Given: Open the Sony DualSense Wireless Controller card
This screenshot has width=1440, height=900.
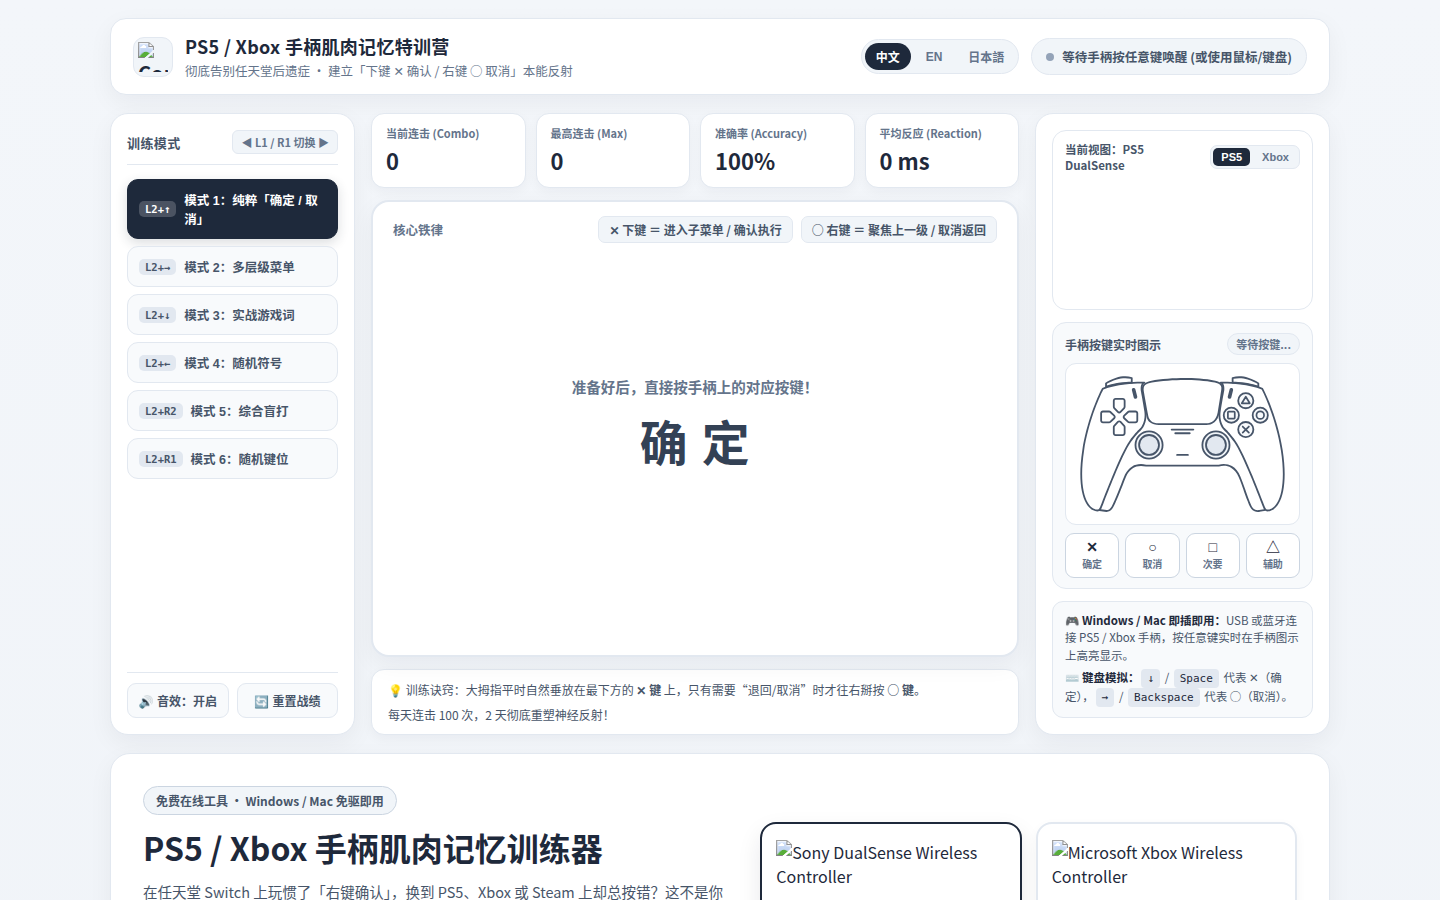Looking at the screenshot, I should 891,862.
